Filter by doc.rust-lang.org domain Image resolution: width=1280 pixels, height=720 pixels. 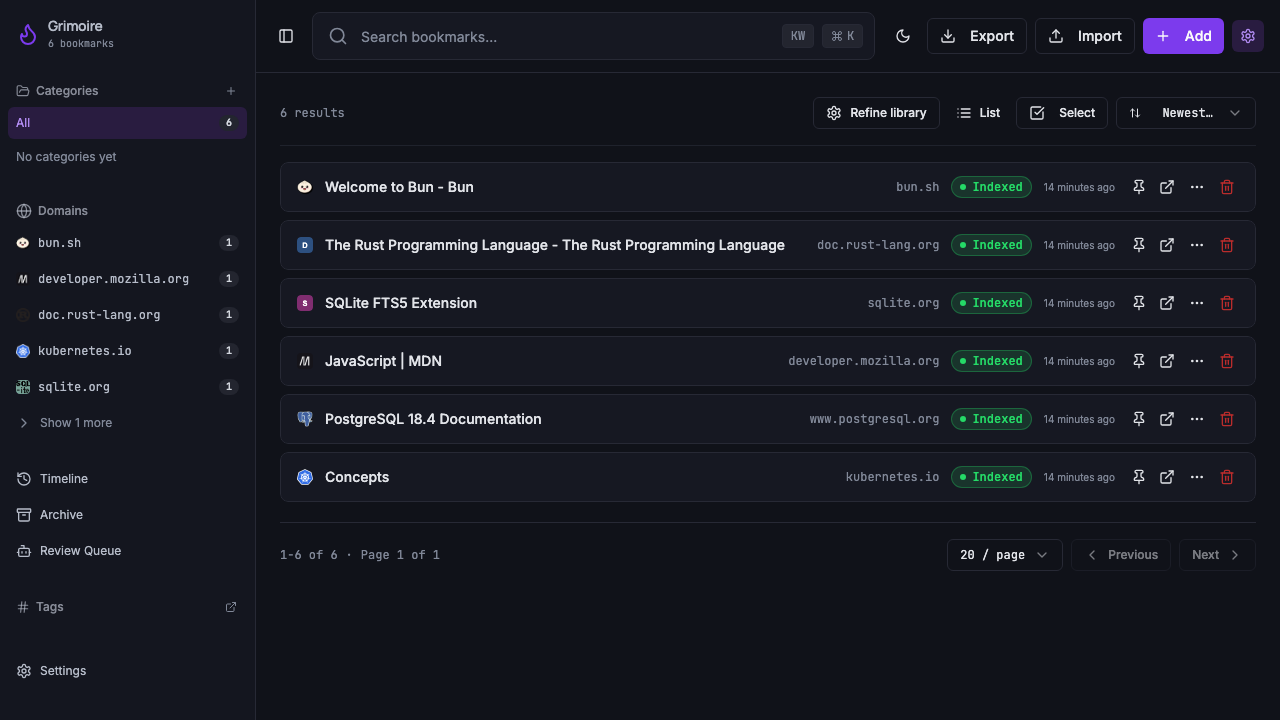pyautogui.click(x=127, y=315)
